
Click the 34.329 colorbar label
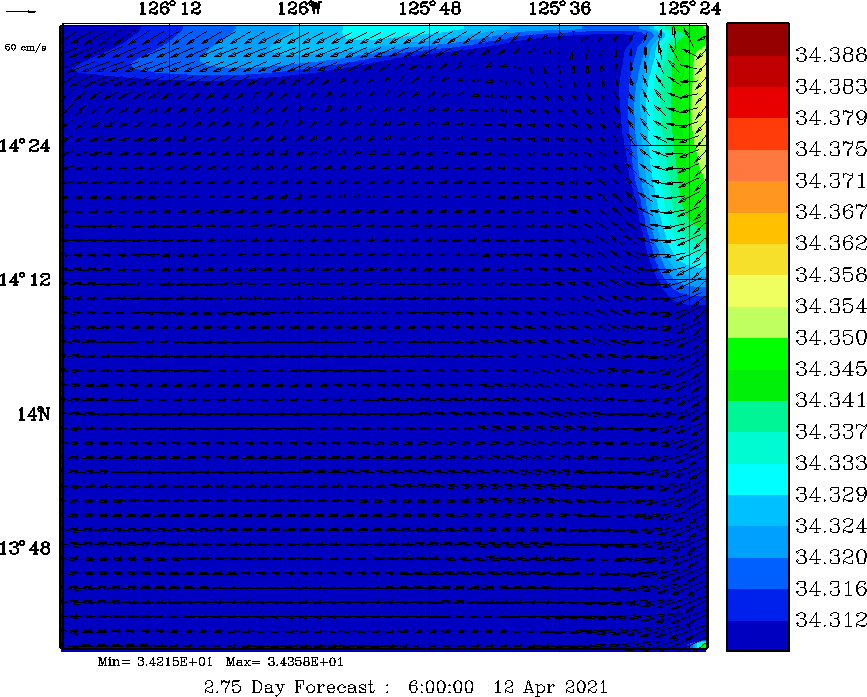pyautogui.click(x=831, y=494)
